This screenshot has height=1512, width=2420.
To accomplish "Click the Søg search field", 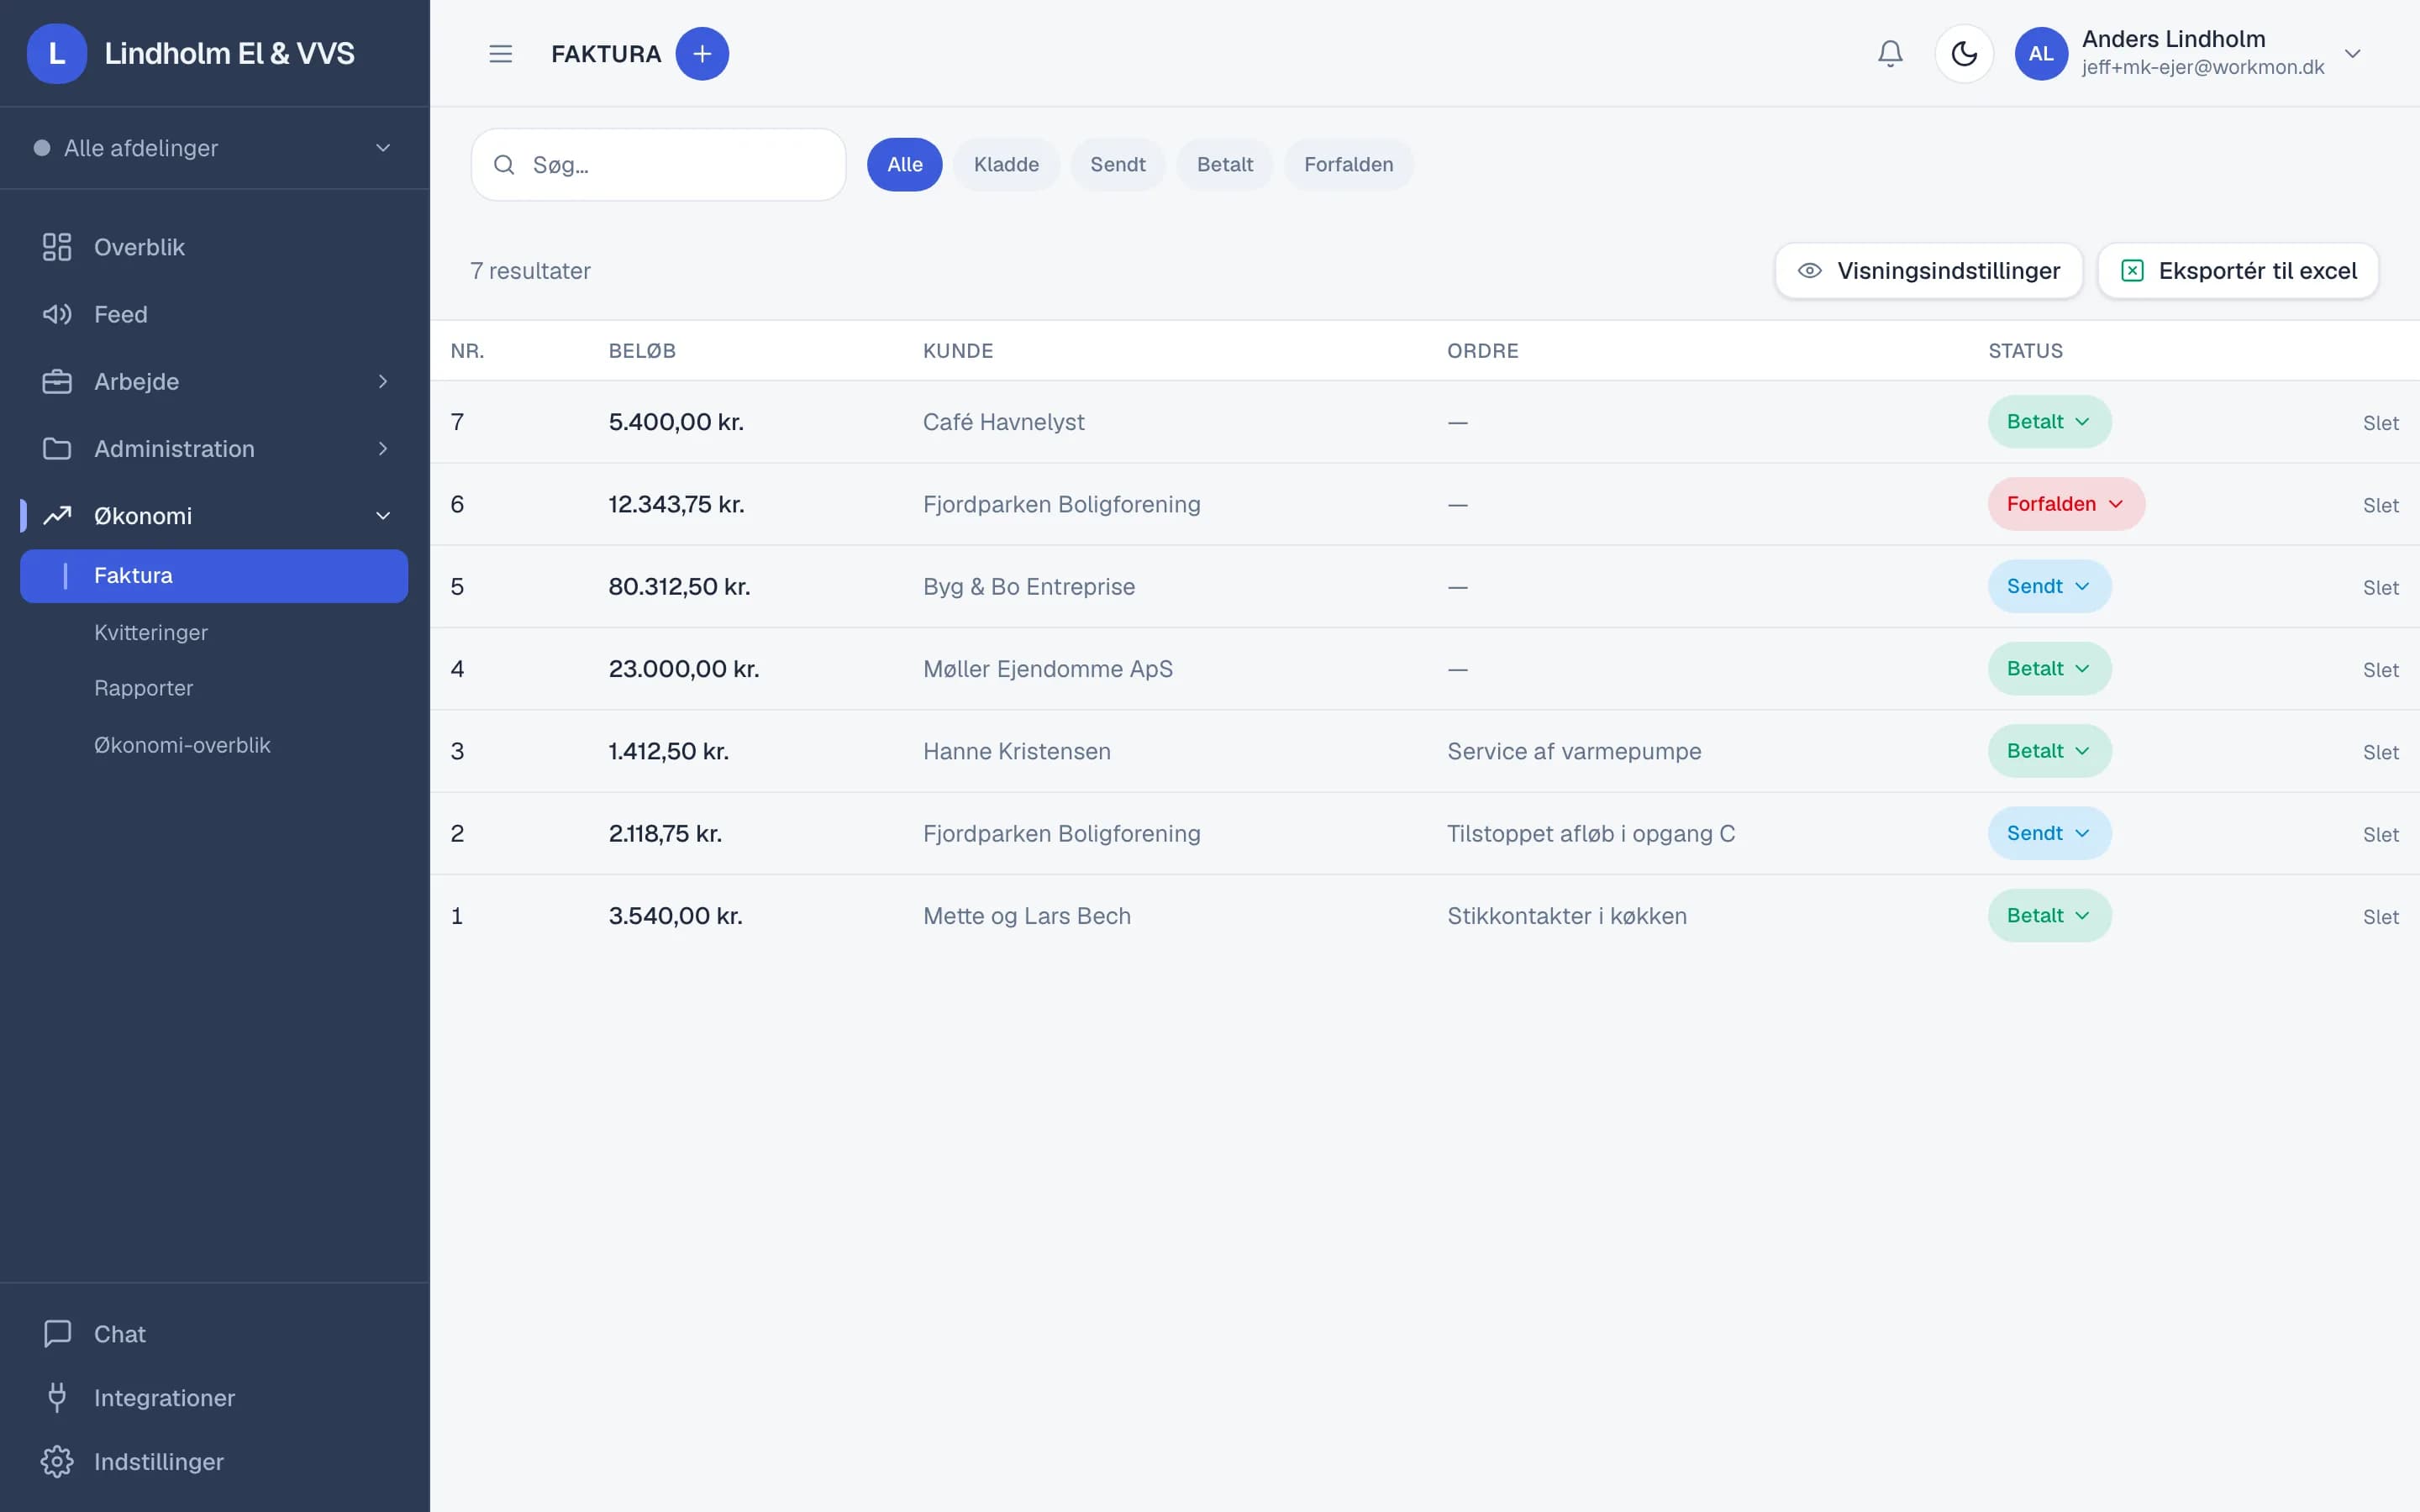I will pyautogui.click(x=659, y=164).
